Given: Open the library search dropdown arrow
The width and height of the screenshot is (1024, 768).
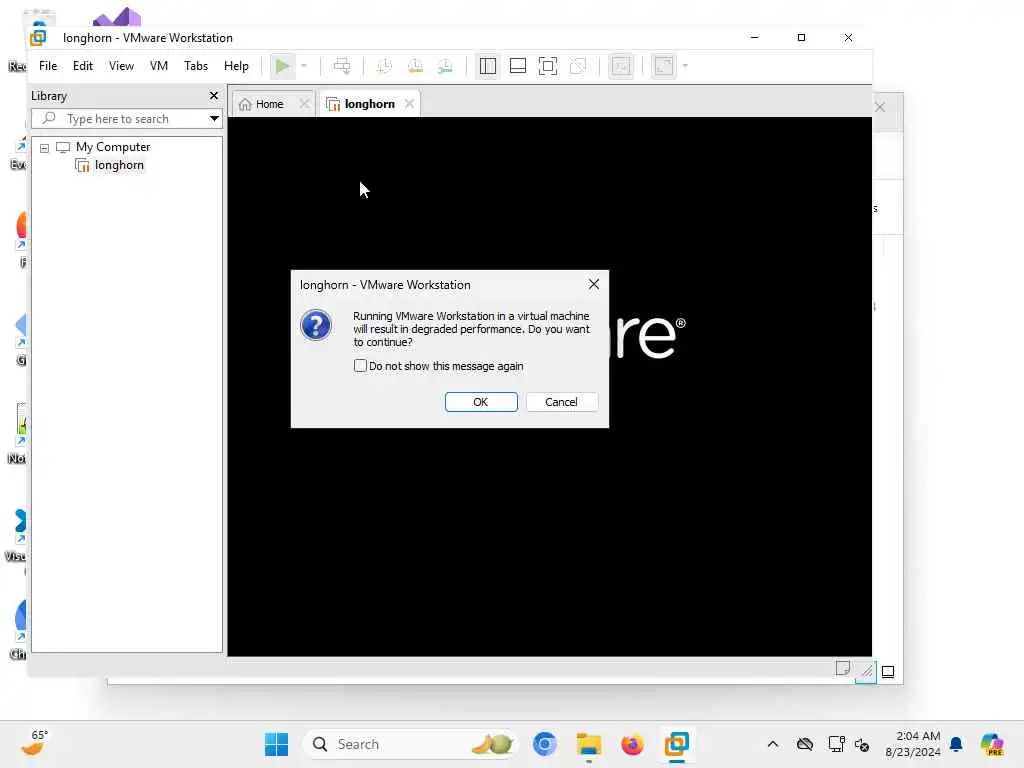Looking at the screenshot, I should tap(214, 119).
